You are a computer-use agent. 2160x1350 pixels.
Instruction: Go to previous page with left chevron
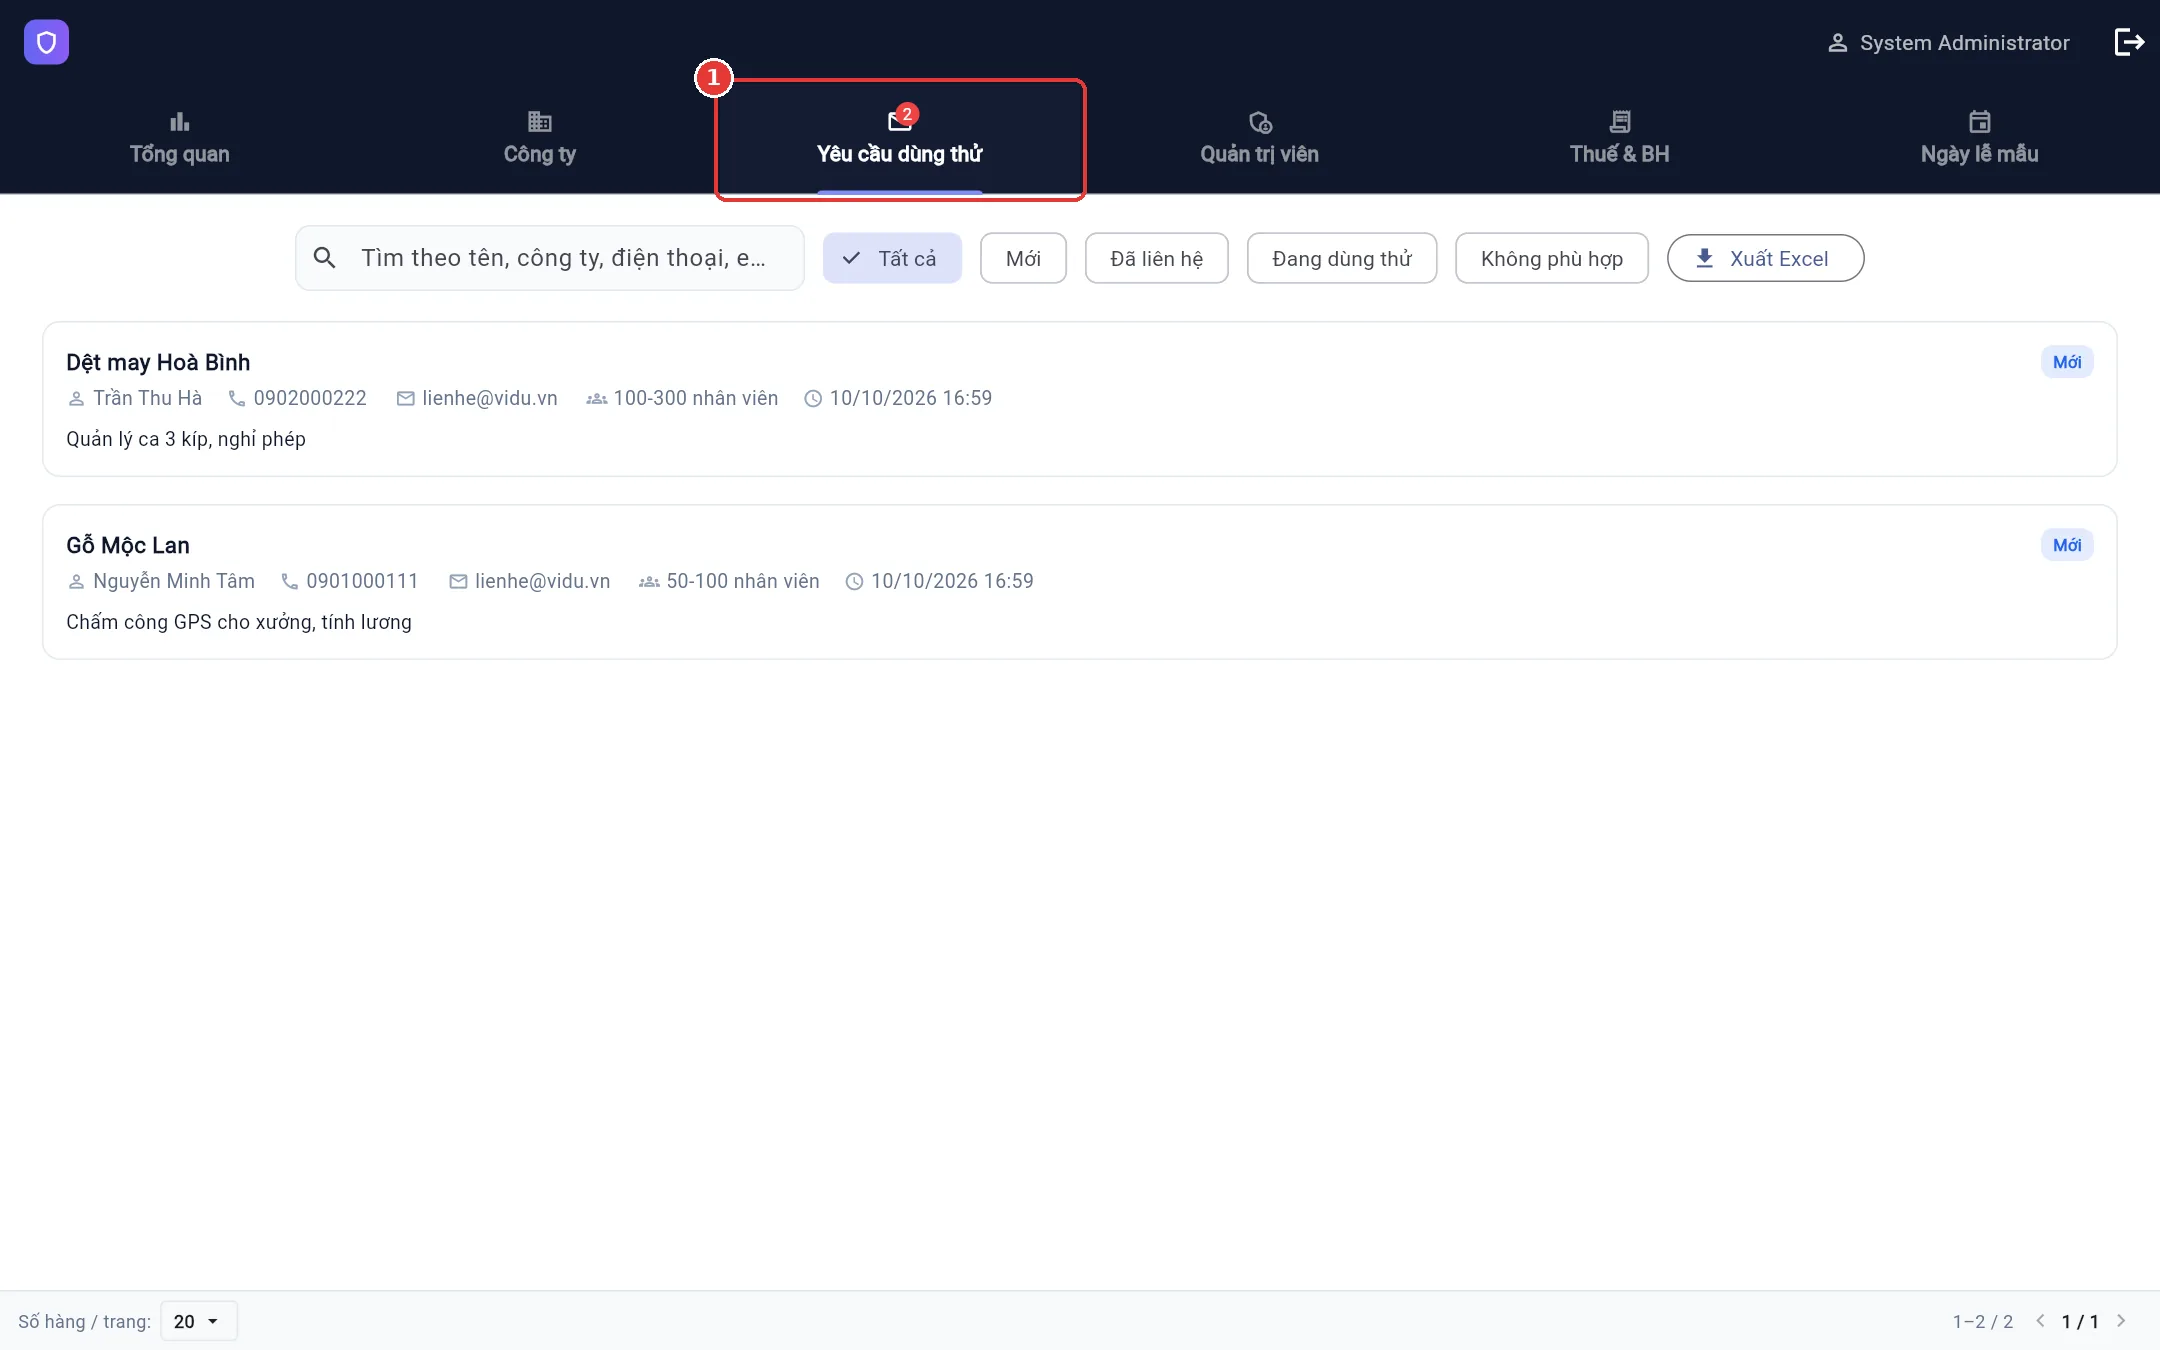[x=2040, y=1321]
